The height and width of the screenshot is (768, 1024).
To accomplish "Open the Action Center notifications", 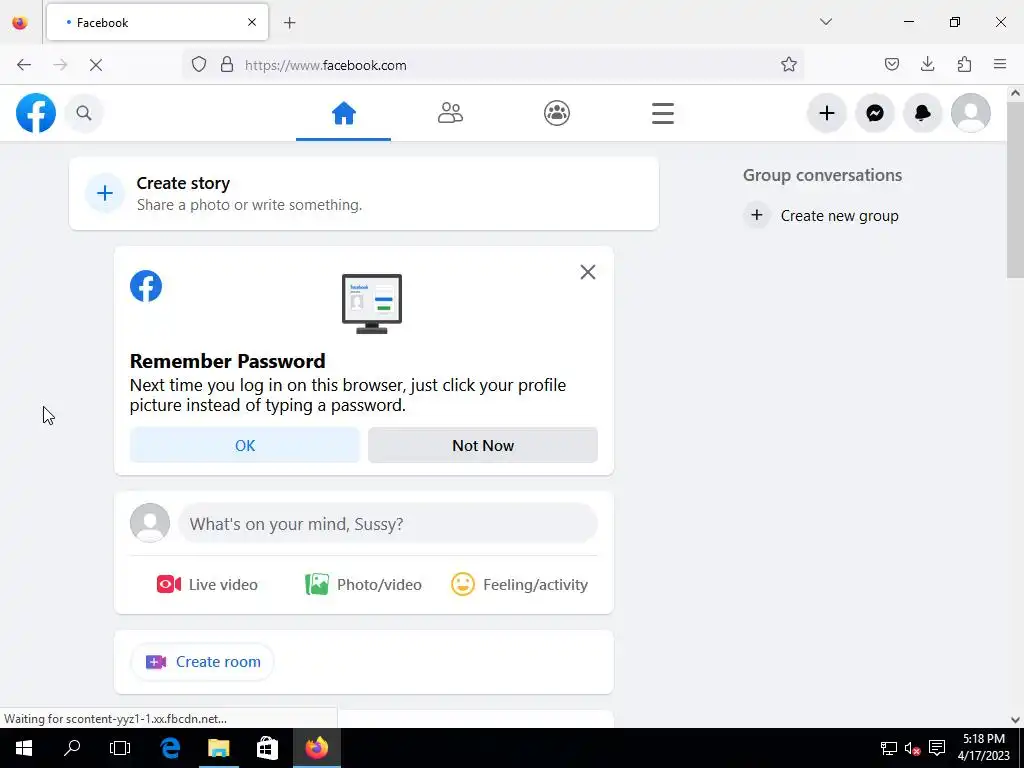I will [937, 748].
